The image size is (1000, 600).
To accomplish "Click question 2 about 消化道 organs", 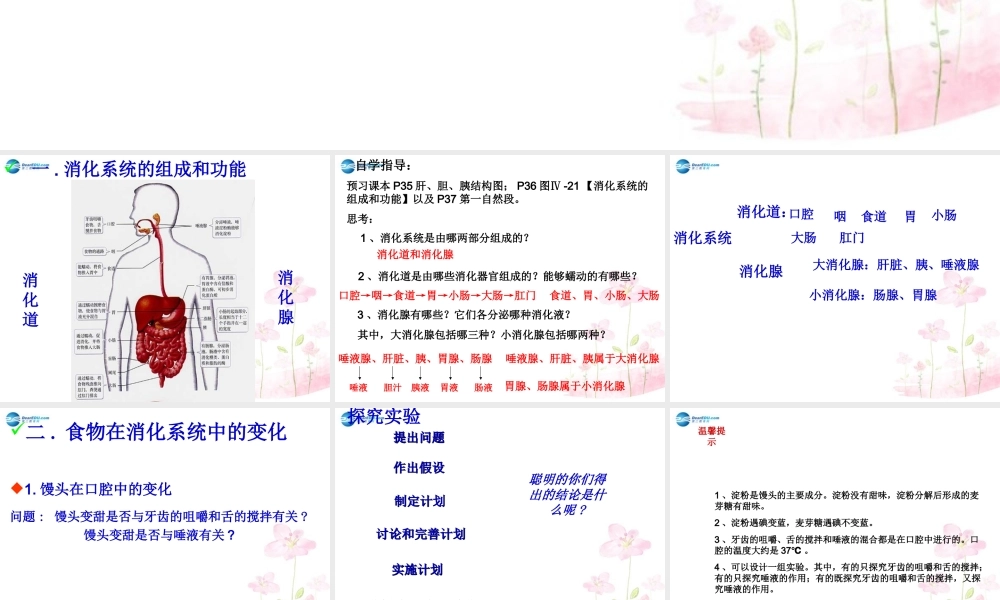I will 497,276.
